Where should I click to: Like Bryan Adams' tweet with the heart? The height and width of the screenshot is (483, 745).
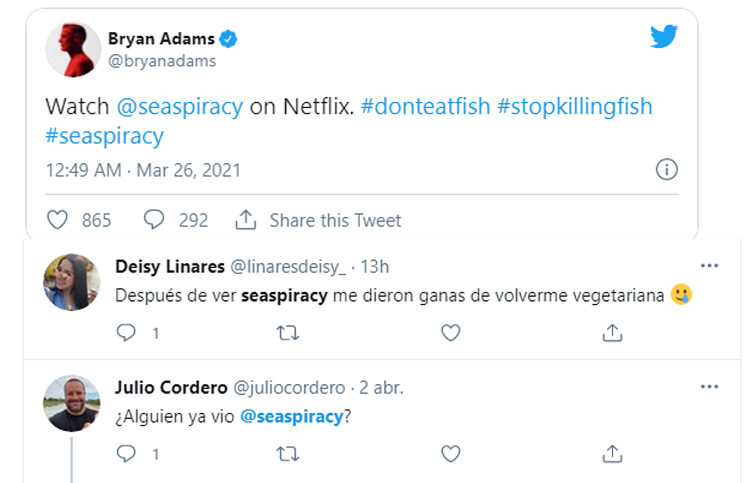(x=58, y=220)
